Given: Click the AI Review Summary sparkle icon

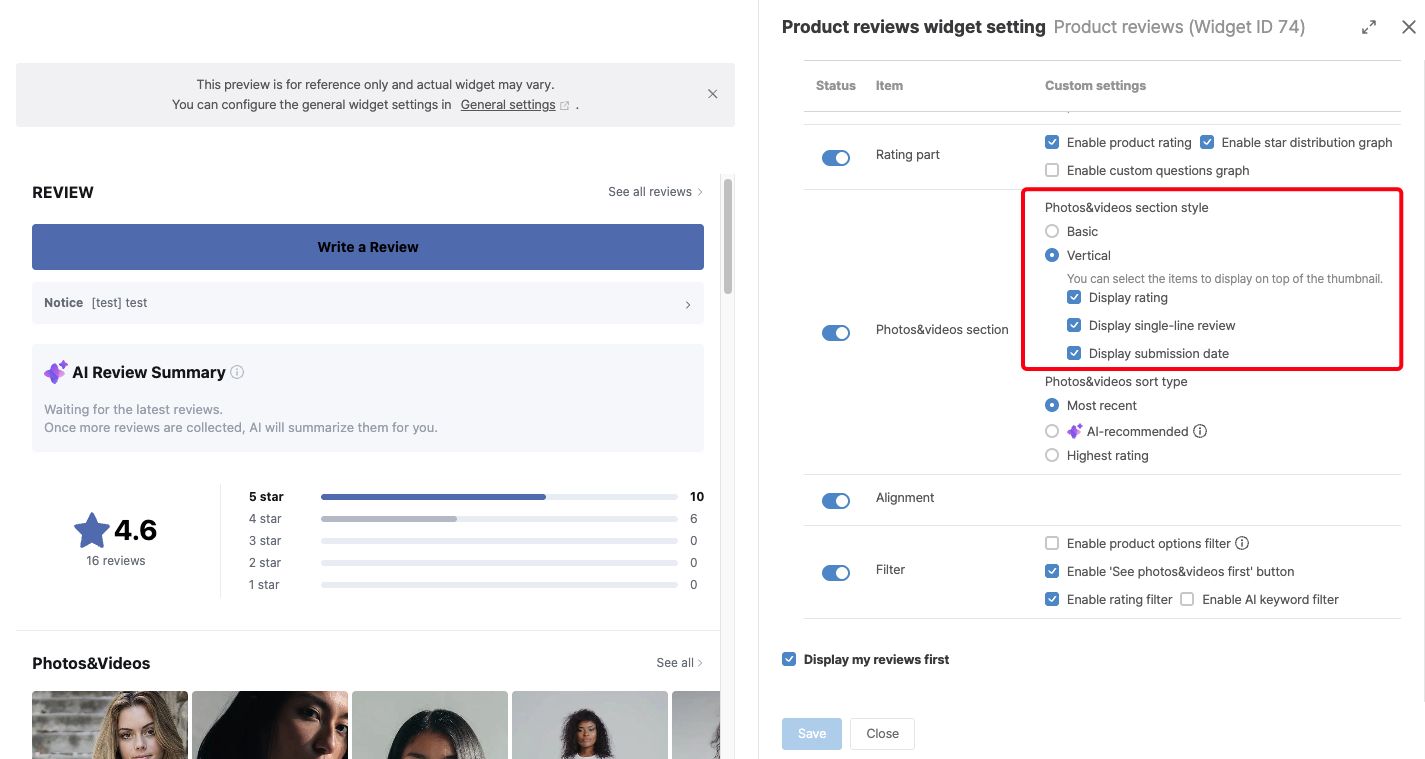Looking at the screenshot, I should (56, 372).
